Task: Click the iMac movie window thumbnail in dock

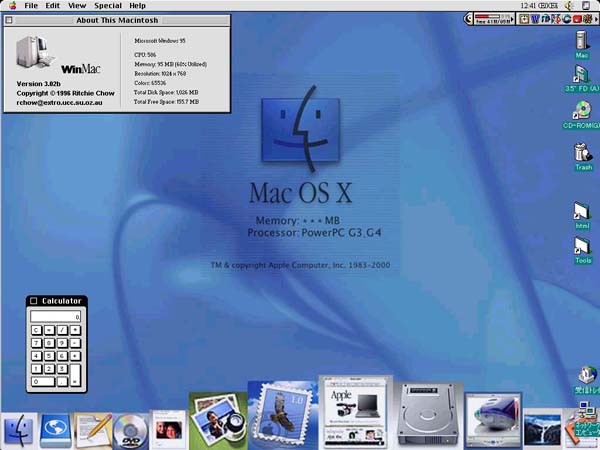Action: click(493, 420)
